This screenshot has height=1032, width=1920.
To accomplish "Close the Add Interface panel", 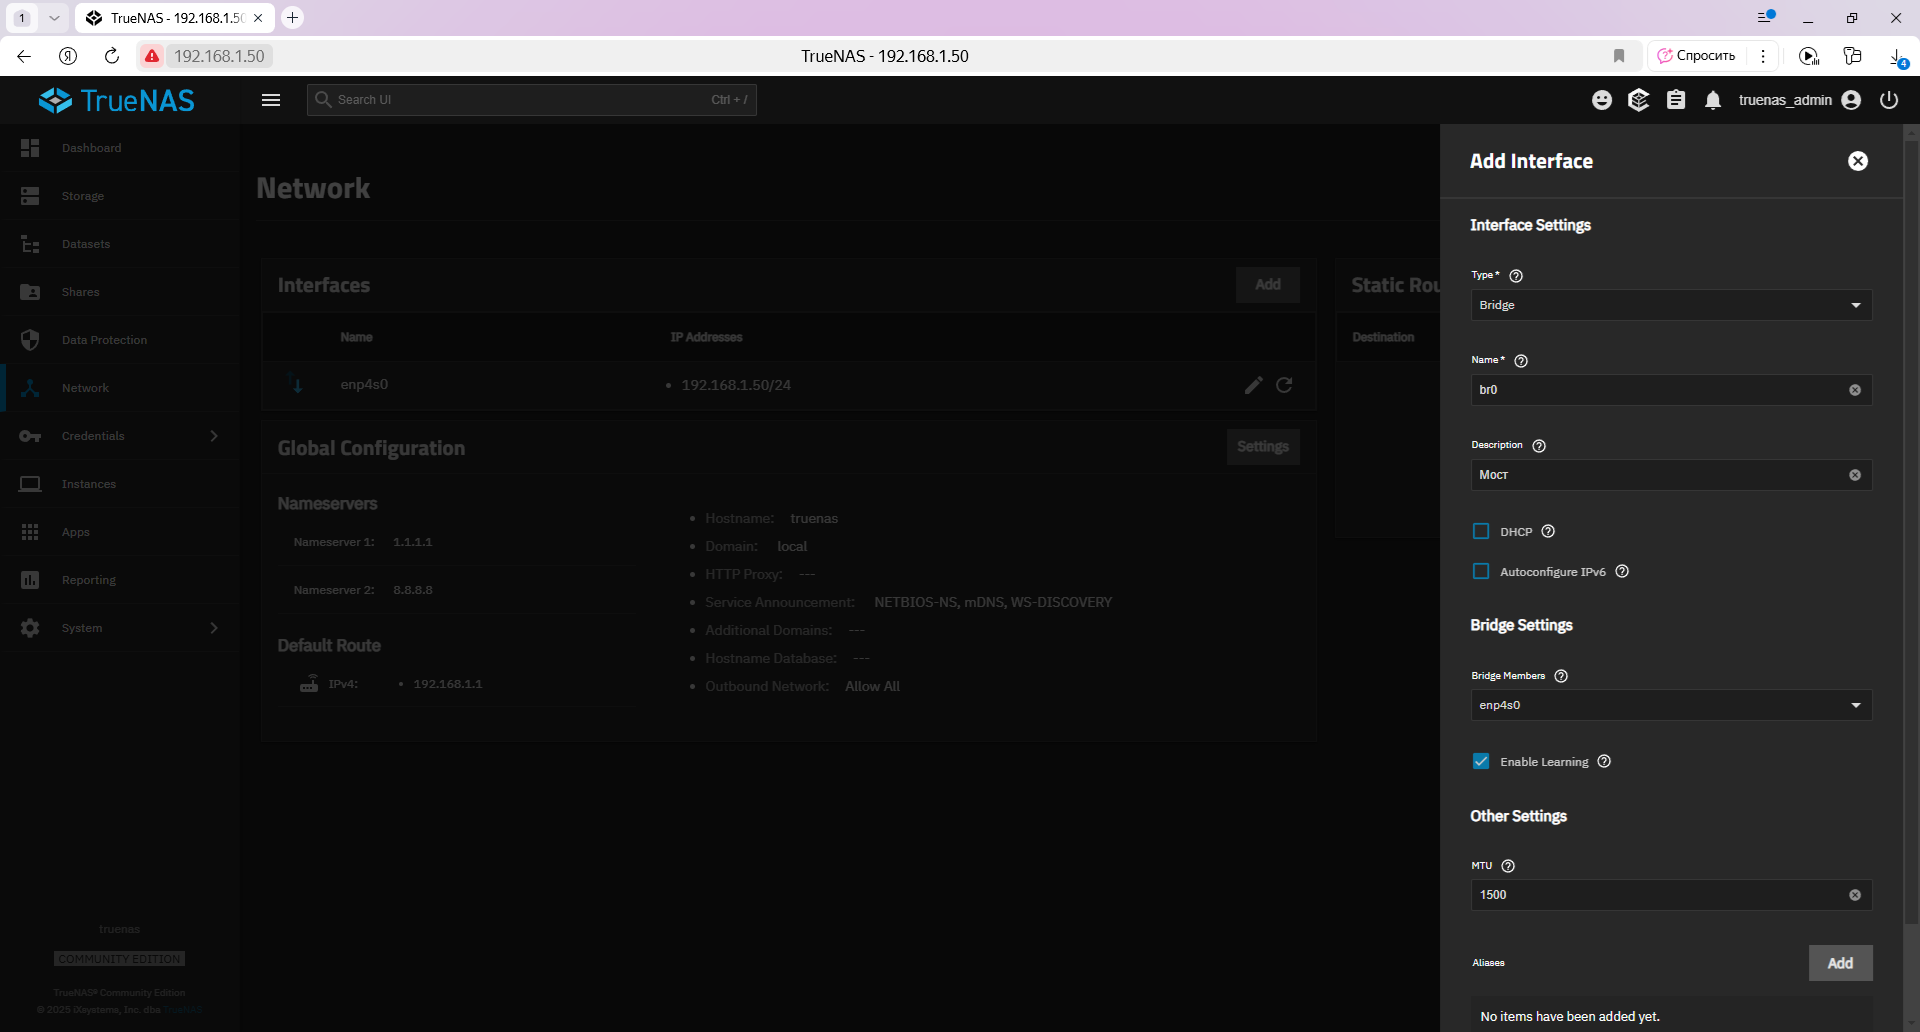I will (1858, 161).
